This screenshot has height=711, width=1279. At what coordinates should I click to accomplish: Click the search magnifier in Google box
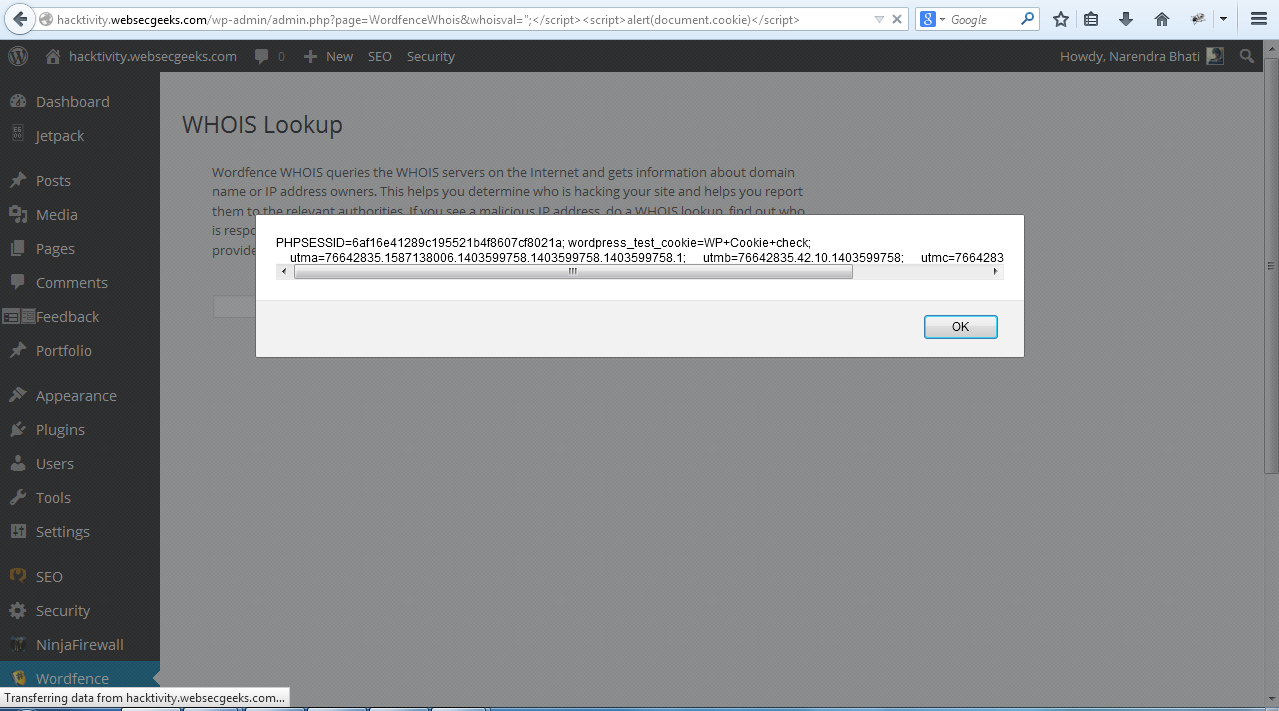tap(1028, 19)
